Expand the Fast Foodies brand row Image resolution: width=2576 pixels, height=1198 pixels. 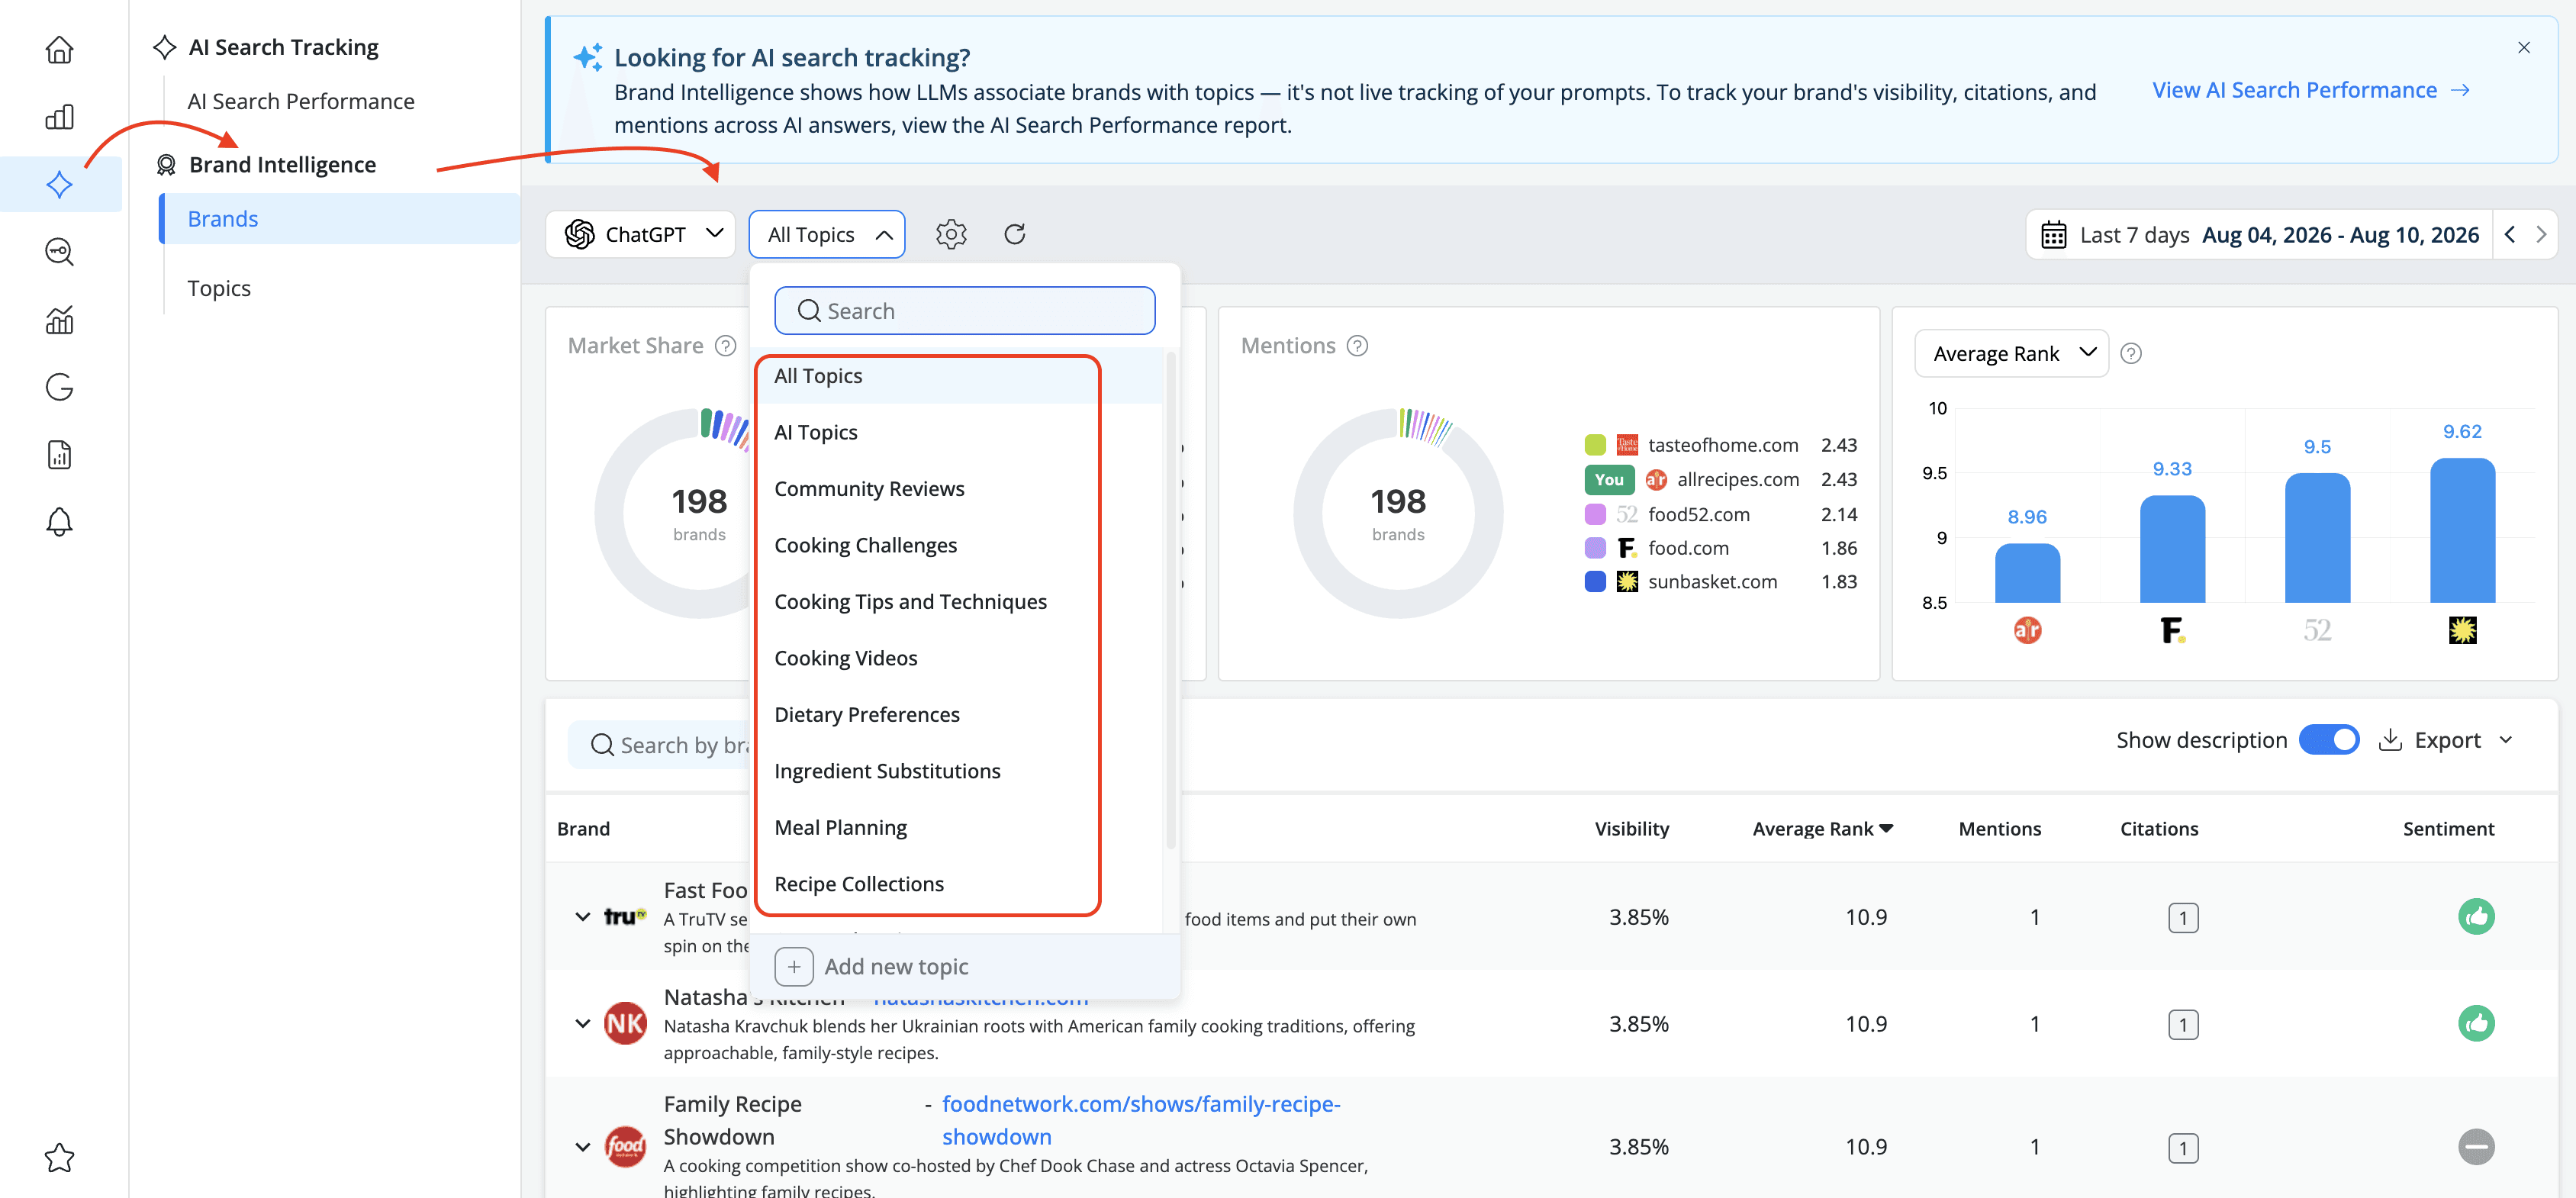coord(583,916)
